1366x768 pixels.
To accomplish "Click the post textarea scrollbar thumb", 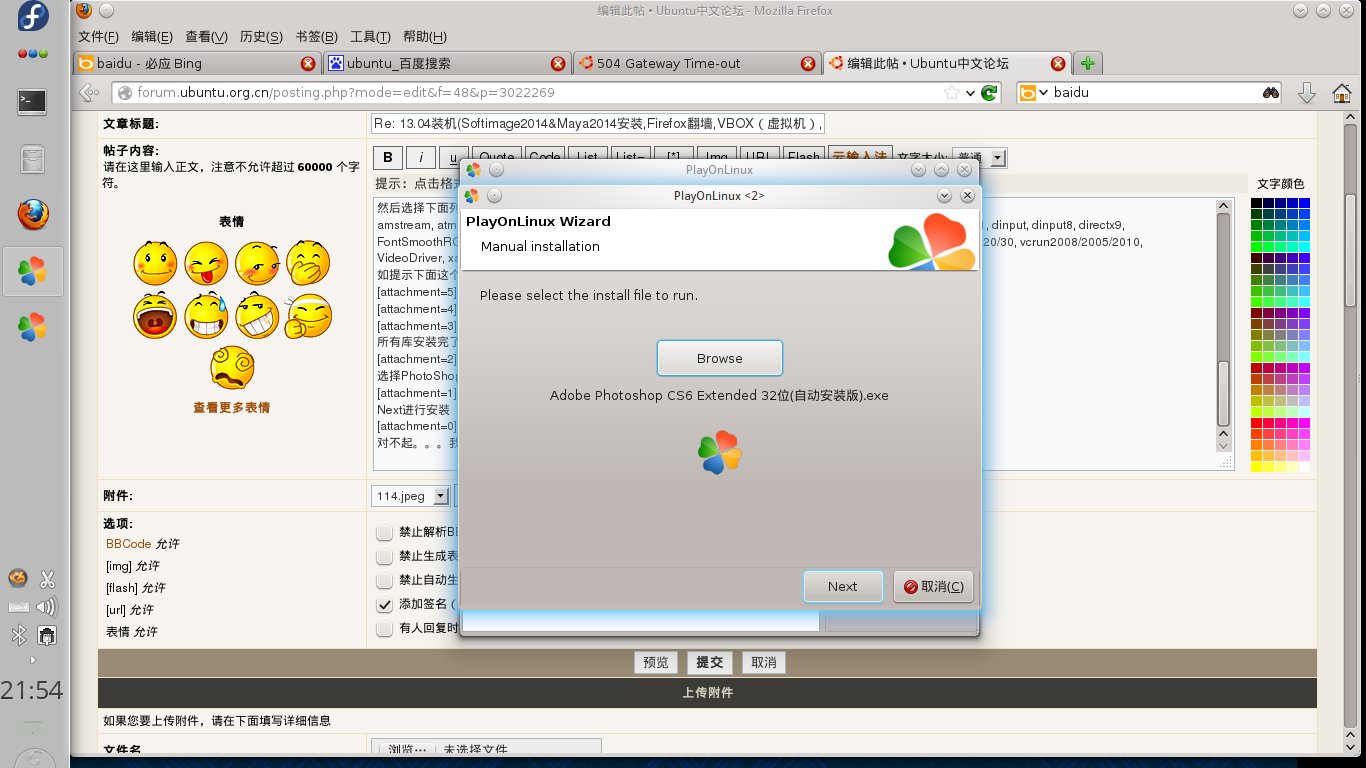I will [1223, 392].
